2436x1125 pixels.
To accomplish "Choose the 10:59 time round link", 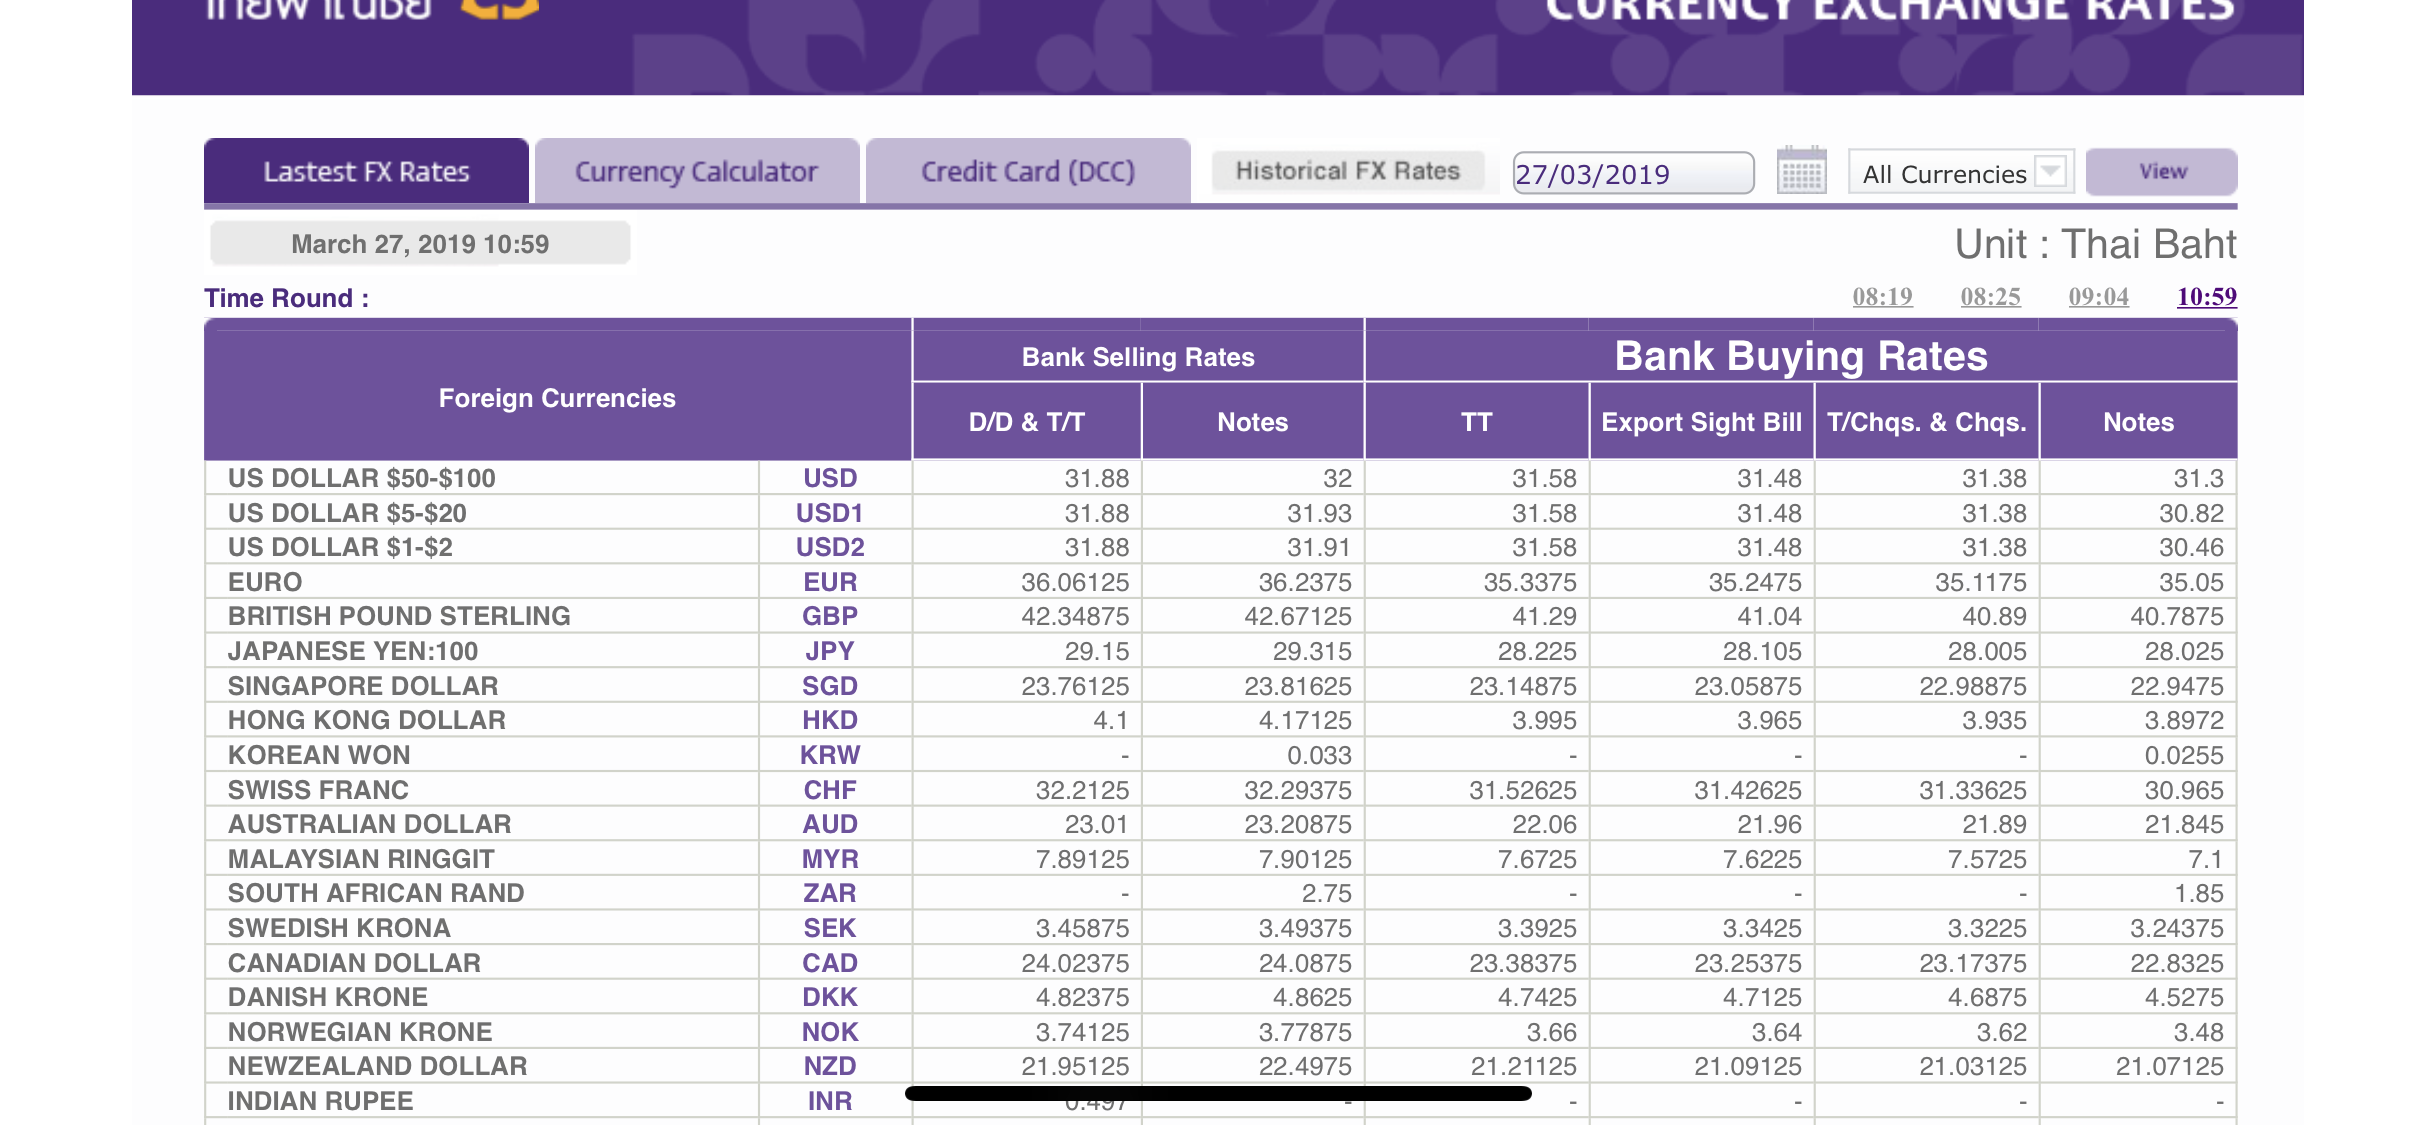I will click(x=2206, y=297).
